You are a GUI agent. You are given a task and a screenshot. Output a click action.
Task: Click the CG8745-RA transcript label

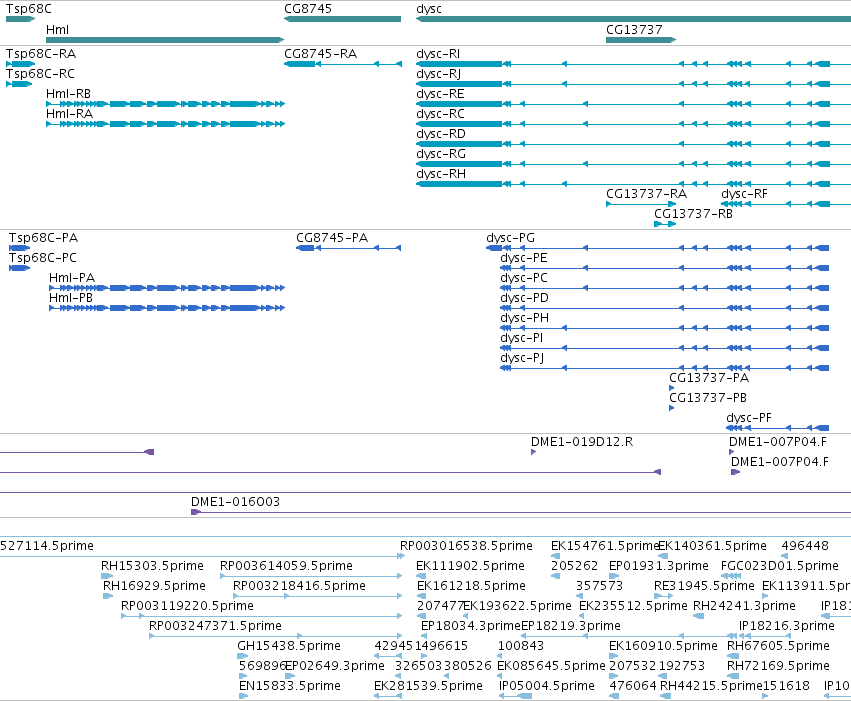[320, 54]
